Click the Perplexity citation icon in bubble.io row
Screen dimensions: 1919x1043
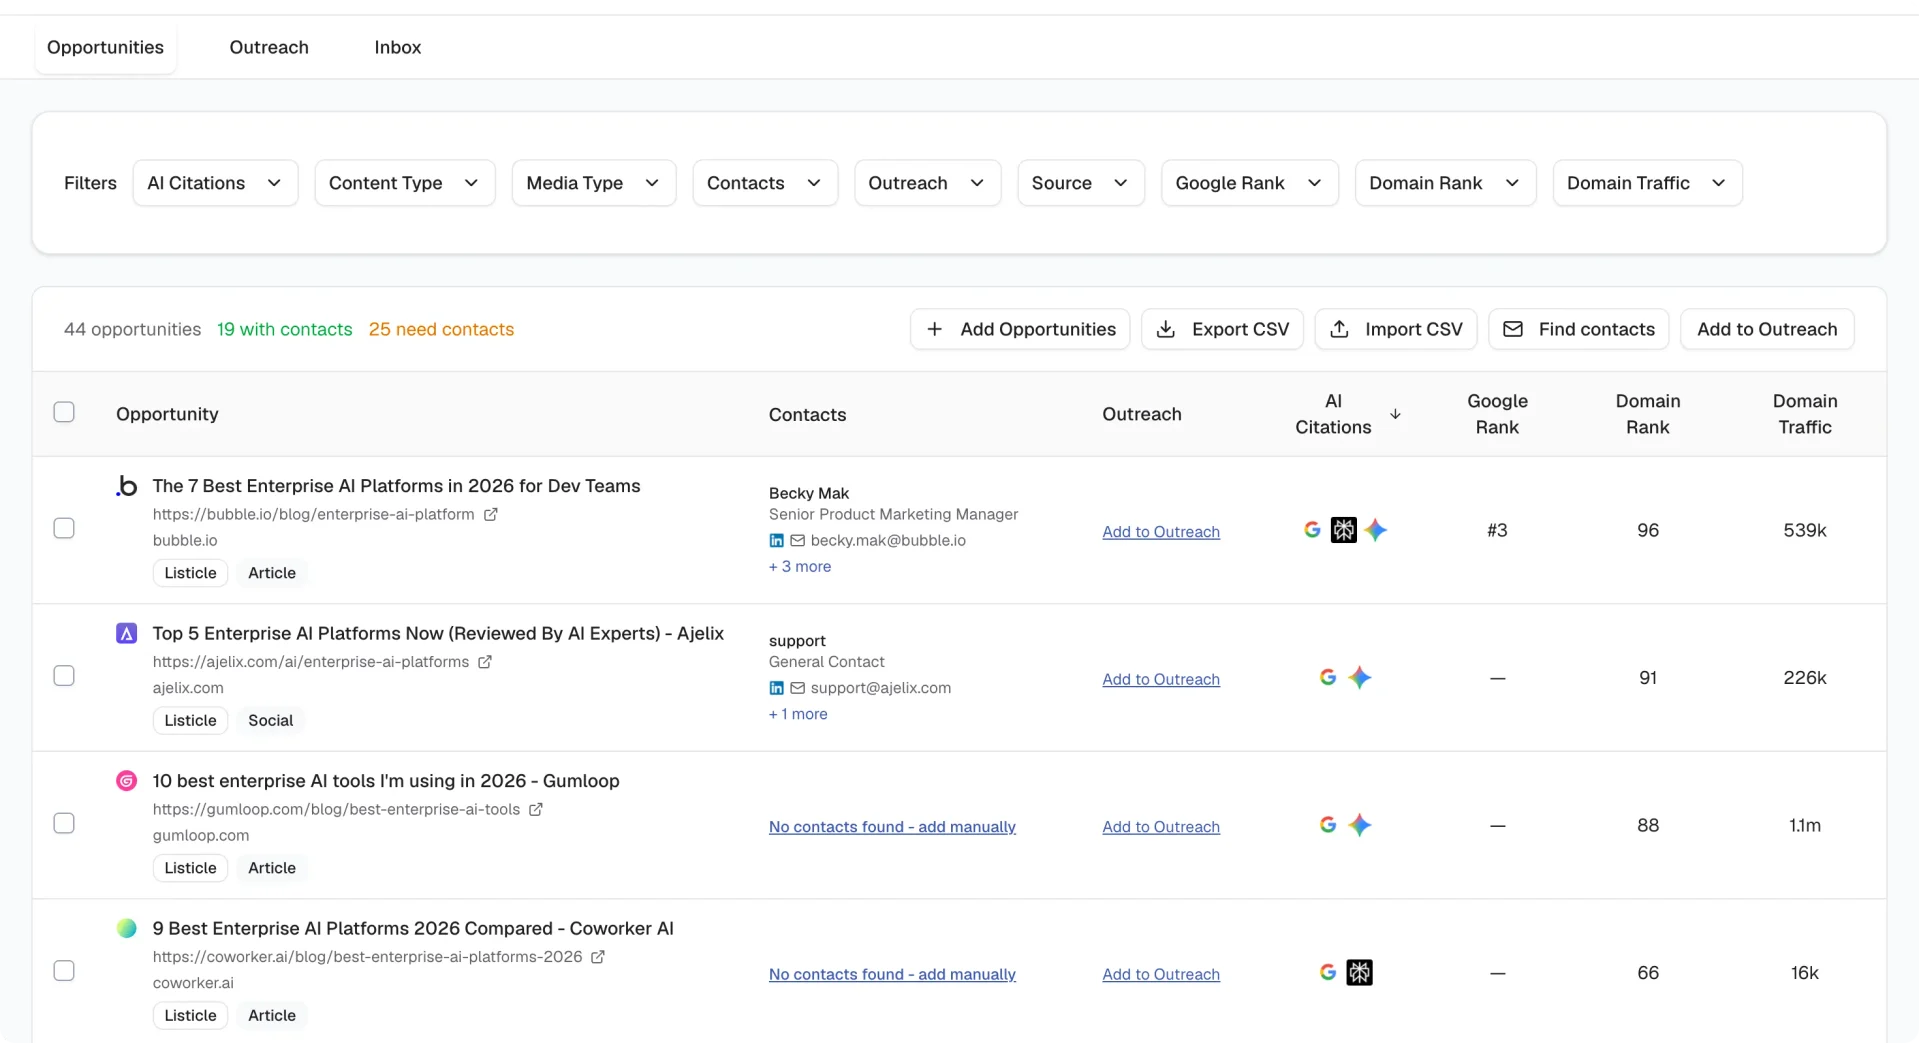1344,530
